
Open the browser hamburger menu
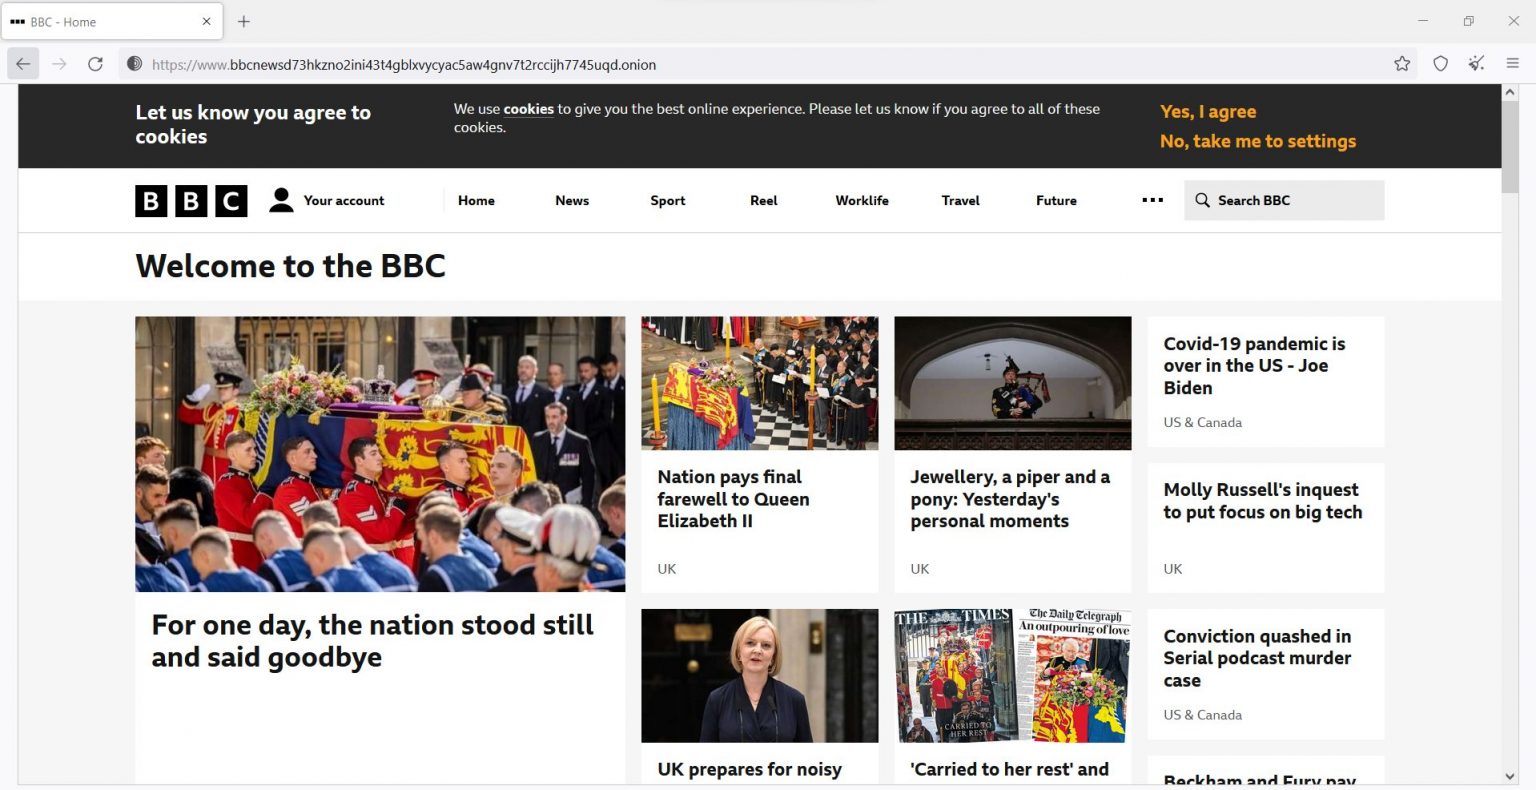click(x=1512, y=64)
